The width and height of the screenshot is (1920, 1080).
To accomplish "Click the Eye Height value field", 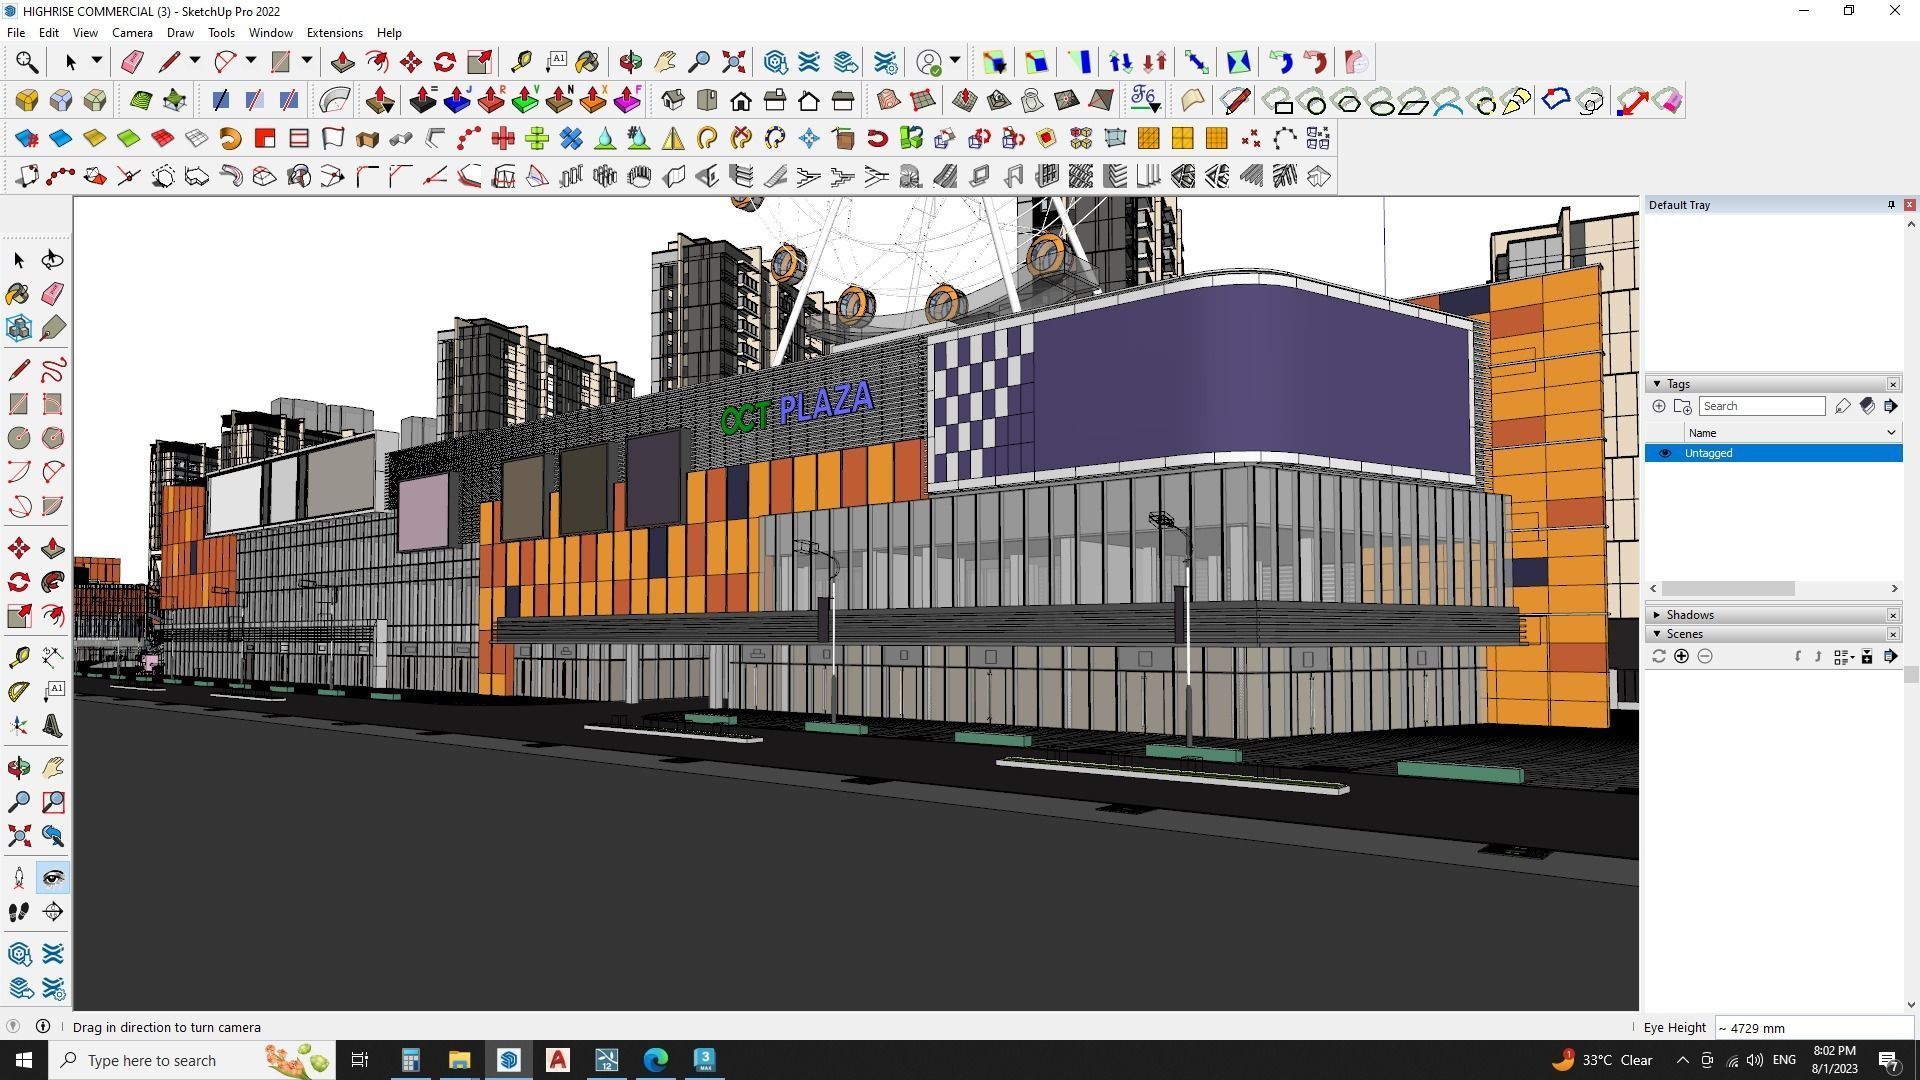I will point(1814,1028).
